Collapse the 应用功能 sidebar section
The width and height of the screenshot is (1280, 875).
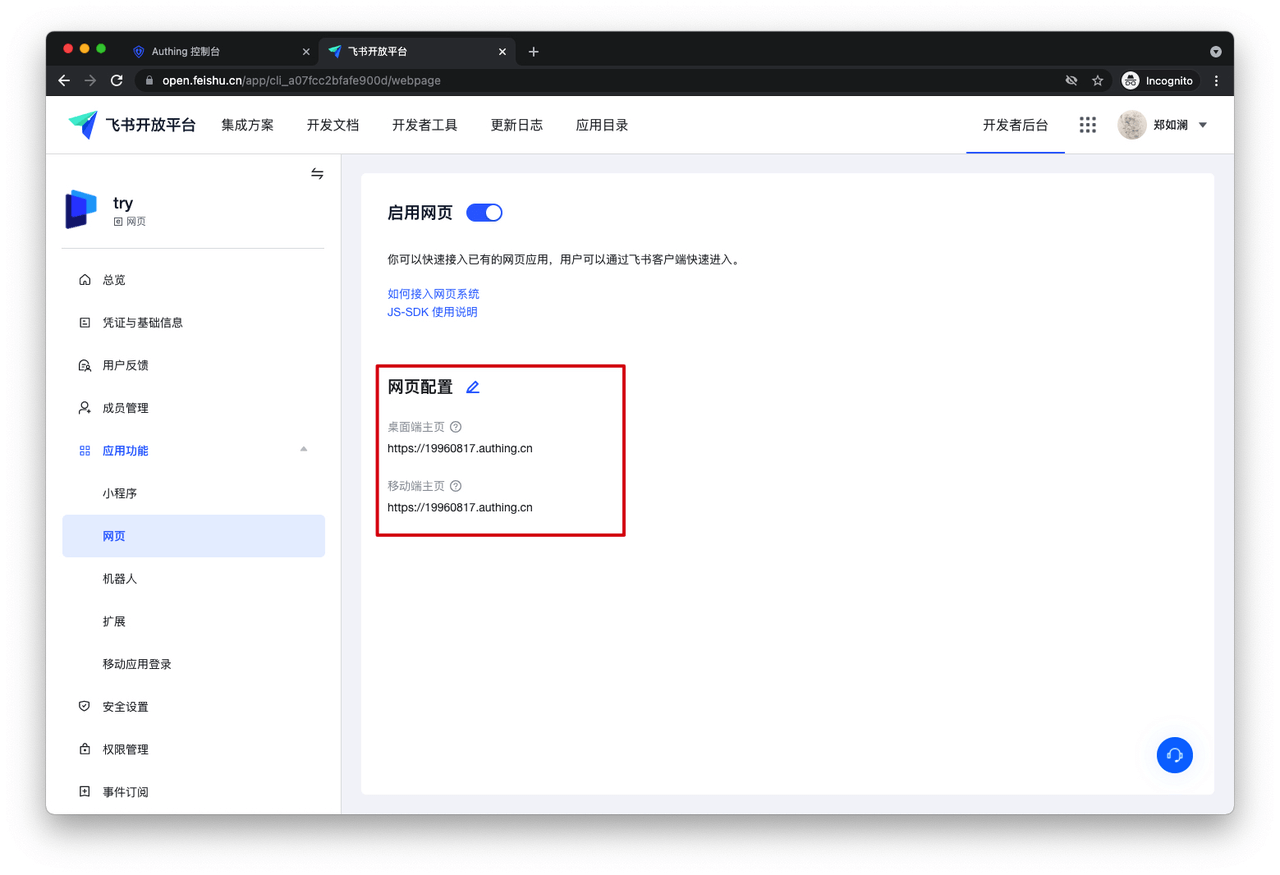tap(303, 450)
